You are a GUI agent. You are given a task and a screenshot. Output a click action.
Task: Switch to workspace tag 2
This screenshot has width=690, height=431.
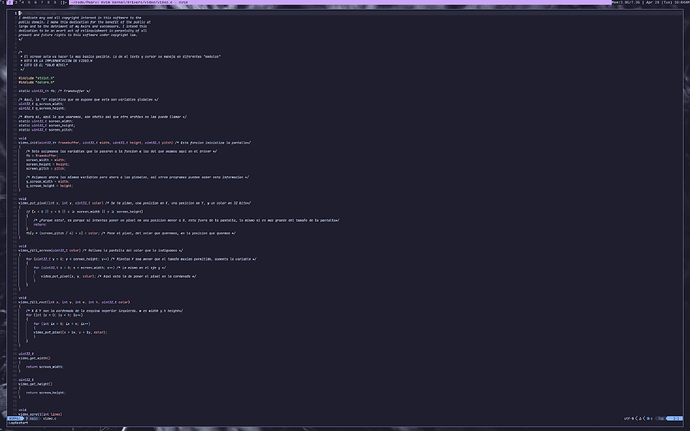point(10,2)
